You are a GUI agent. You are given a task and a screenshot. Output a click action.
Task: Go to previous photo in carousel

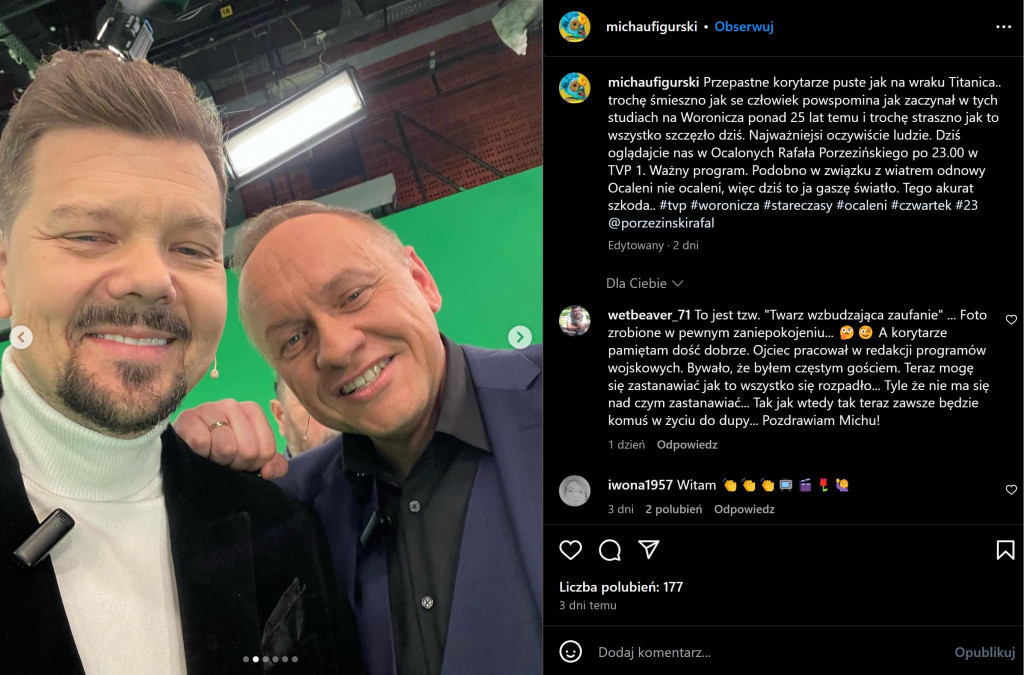coord(21,338)
